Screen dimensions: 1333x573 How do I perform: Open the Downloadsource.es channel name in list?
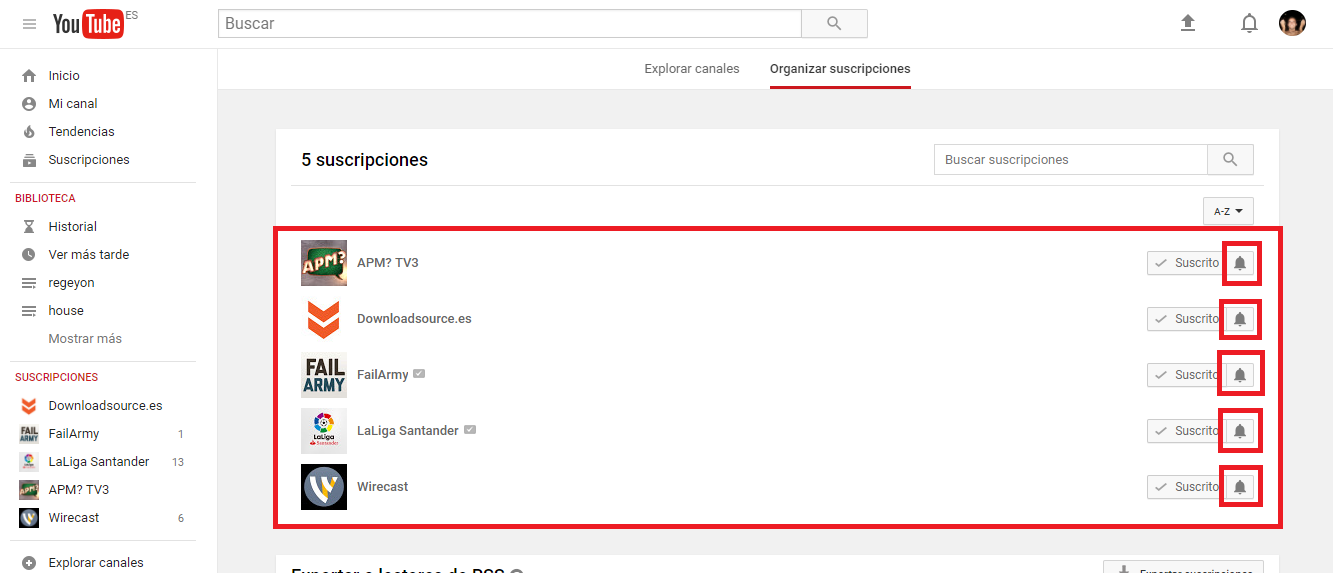pyautogui.click(x=414, y=319)
